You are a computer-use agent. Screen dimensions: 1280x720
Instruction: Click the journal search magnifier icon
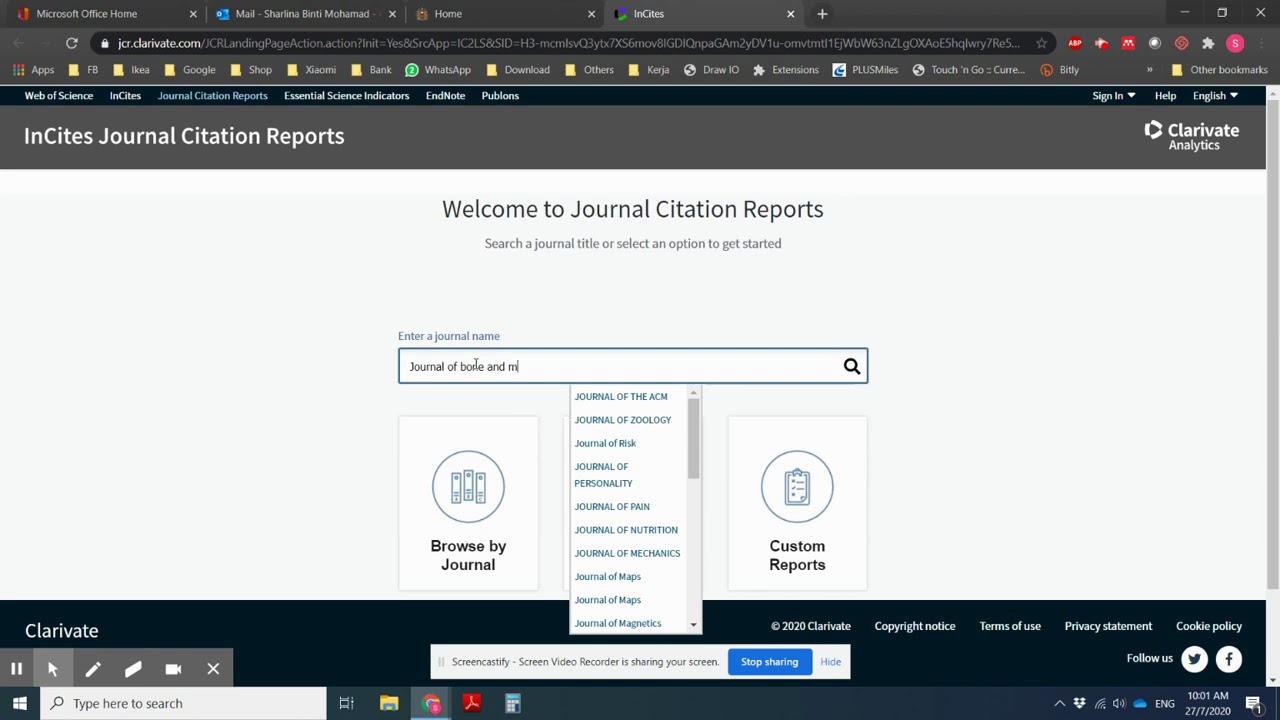pos(851,367)
